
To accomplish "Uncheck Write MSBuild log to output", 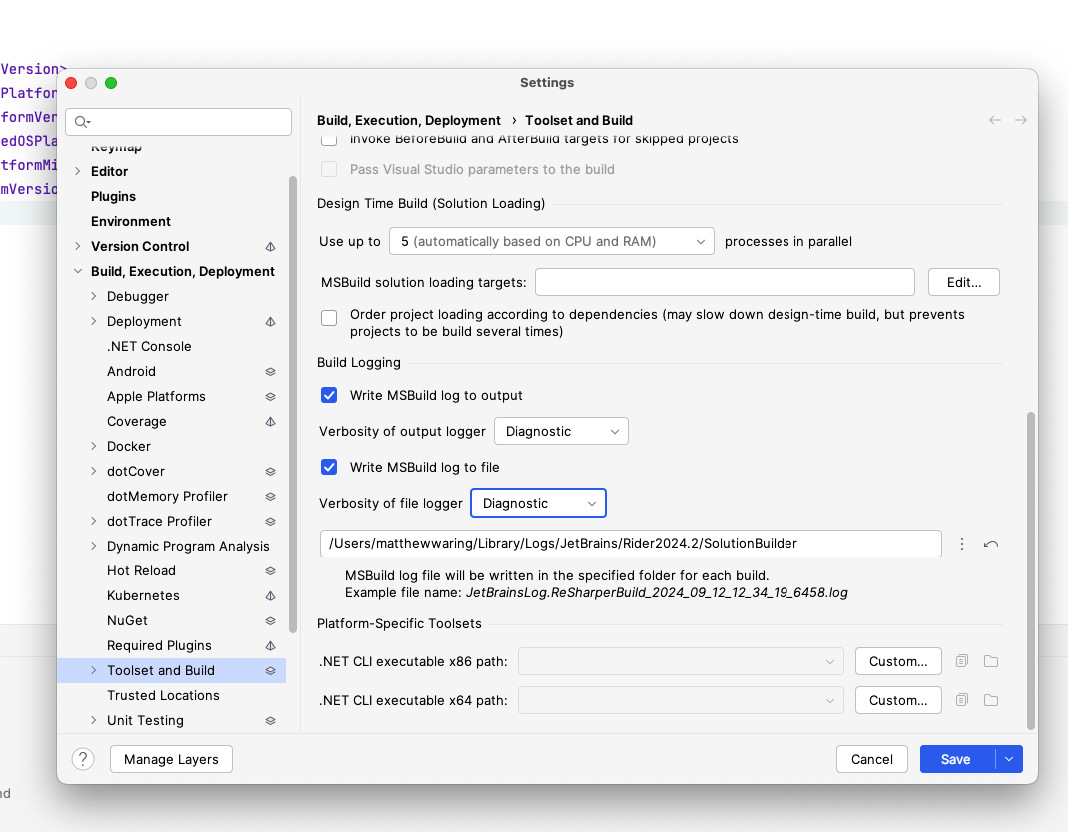I will click(329, 396).
